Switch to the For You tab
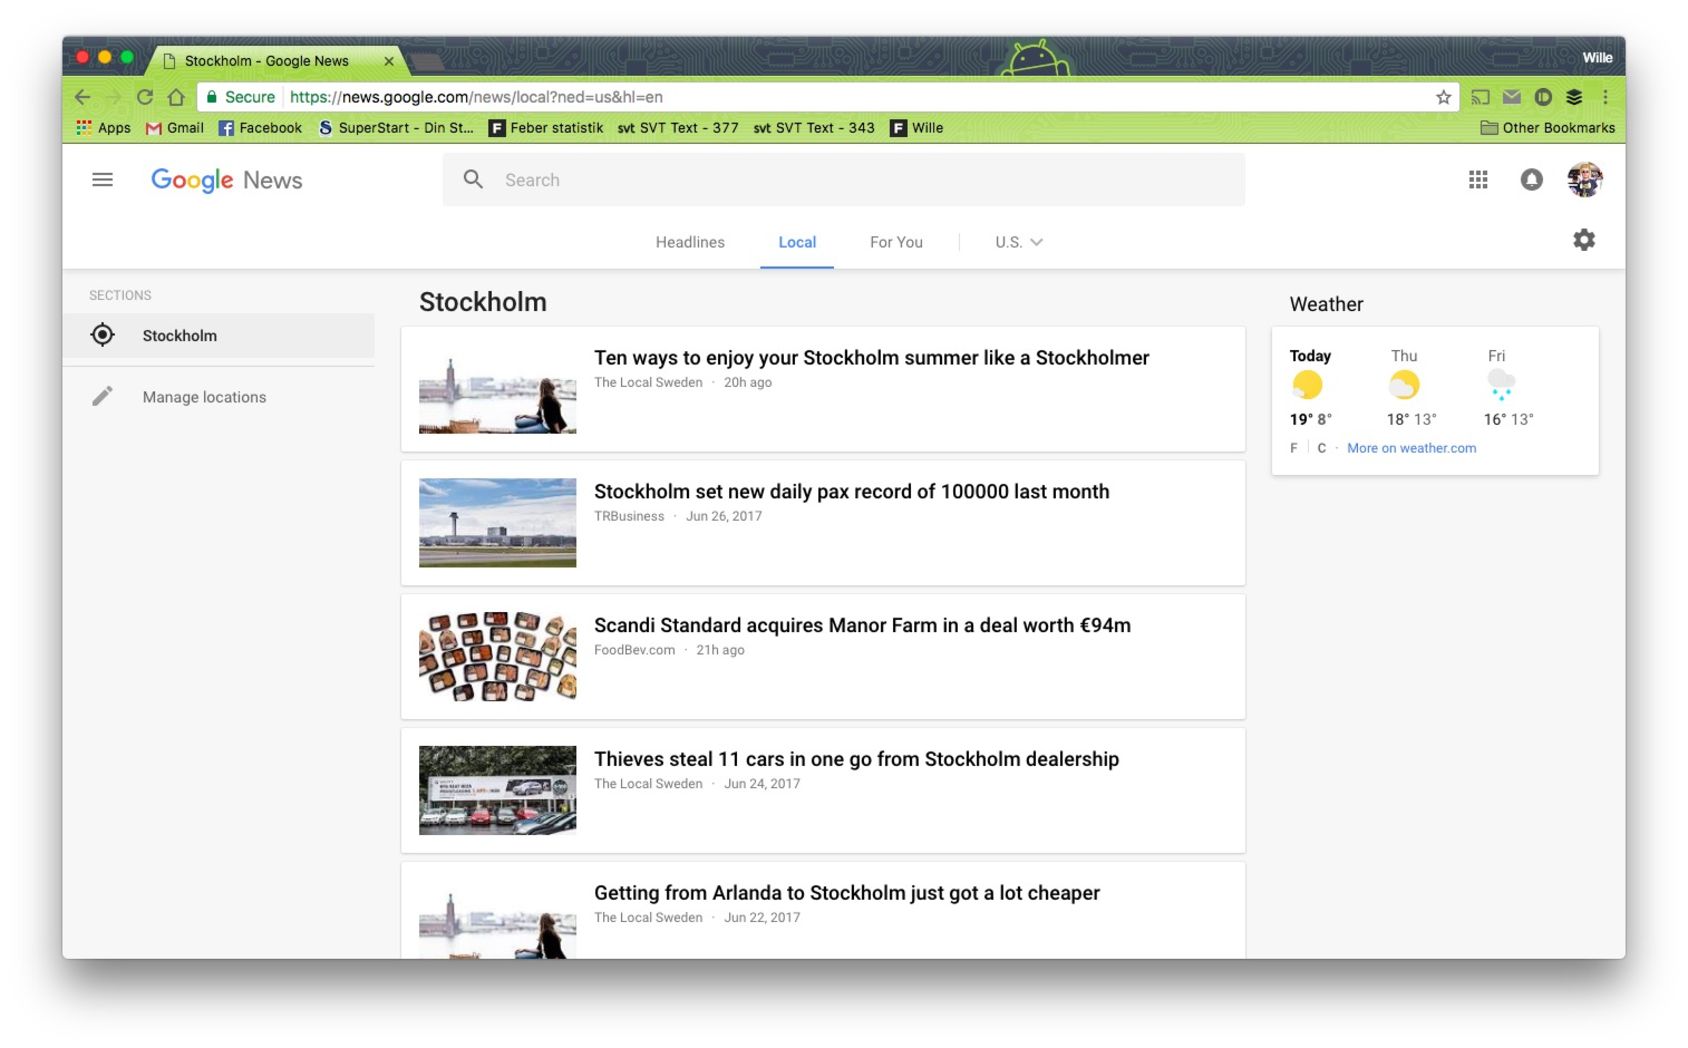The width and height of the screenshot is (1688, 1048). [x=896, y=242]
